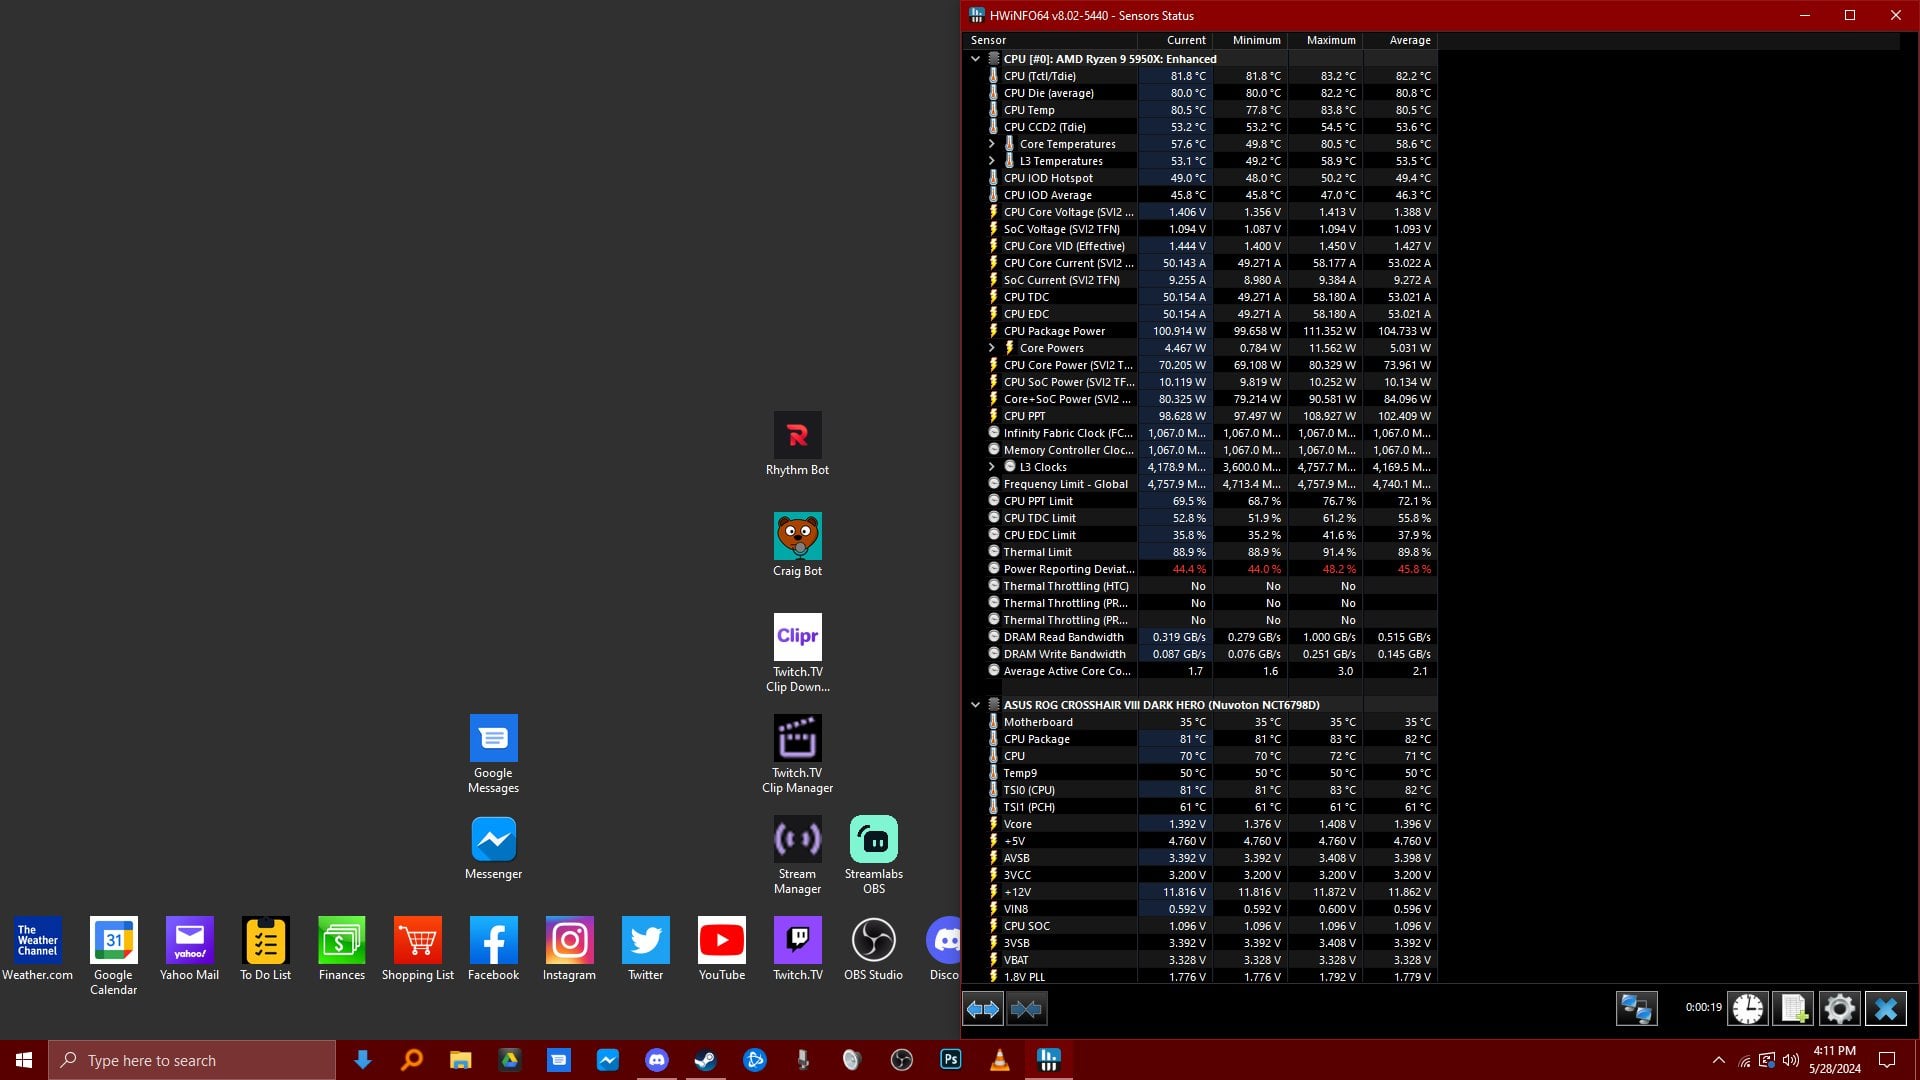The width and height of the screenshot is (1920, 1080).
Task: Close sensors with the blue X button
Action: point(1886,1009)
